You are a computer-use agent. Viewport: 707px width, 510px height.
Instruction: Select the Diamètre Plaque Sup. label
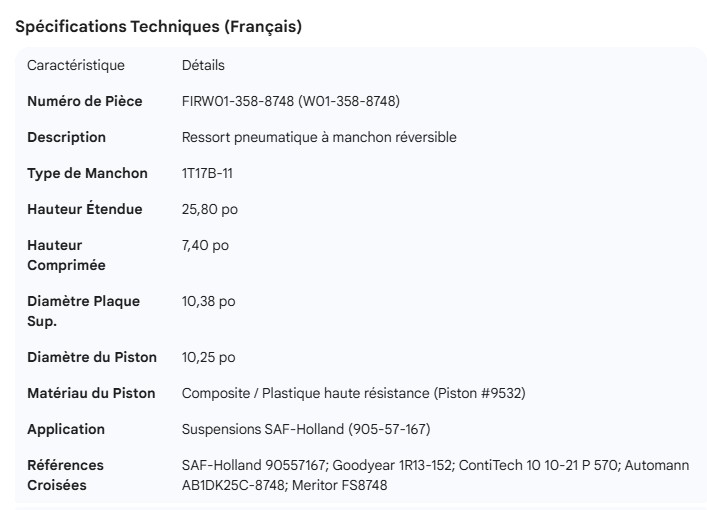83,311
